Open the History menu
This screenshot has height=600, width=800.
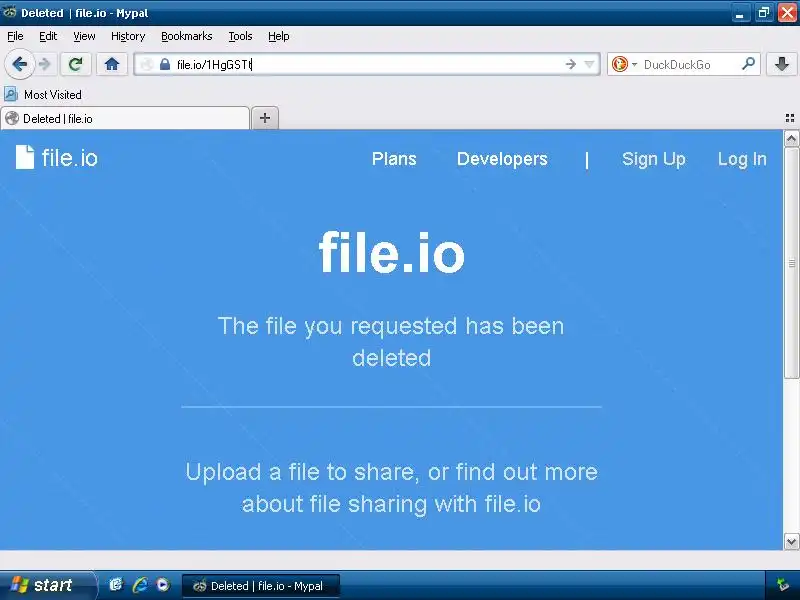click(128, 36)
